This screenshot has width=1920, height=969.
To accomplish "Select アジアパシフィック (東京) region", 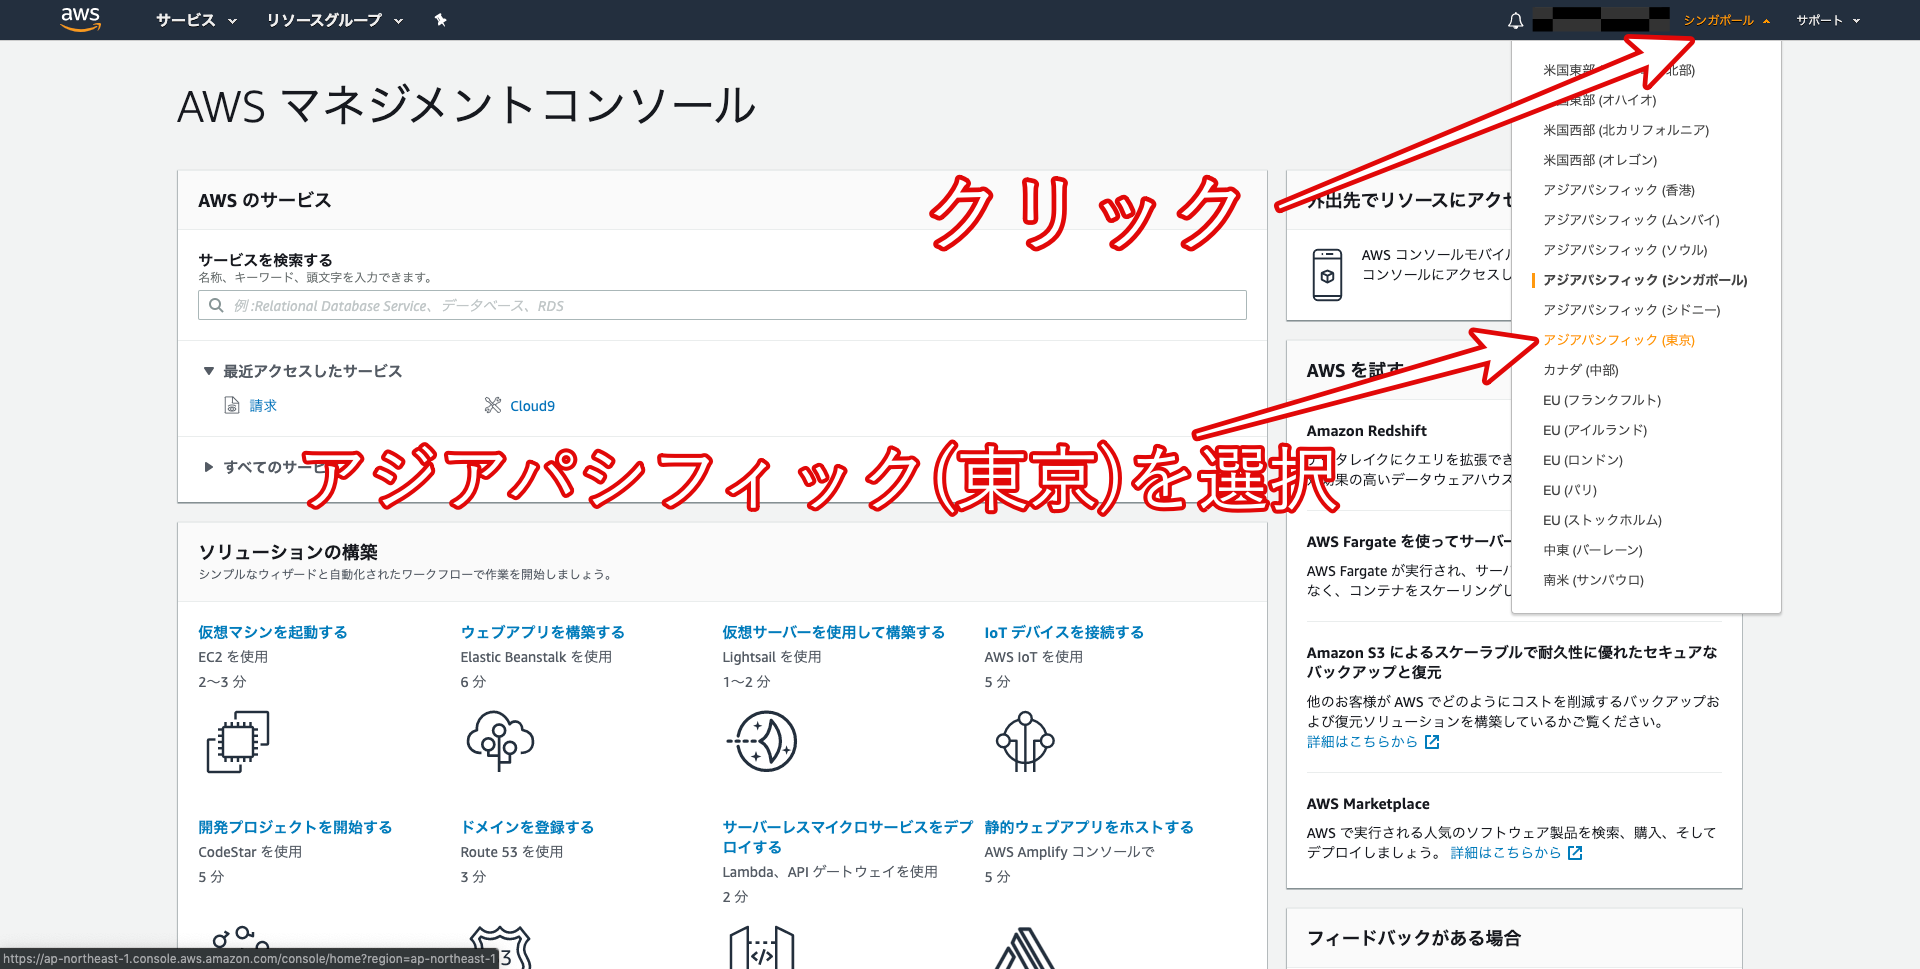I will (1618, 340).
